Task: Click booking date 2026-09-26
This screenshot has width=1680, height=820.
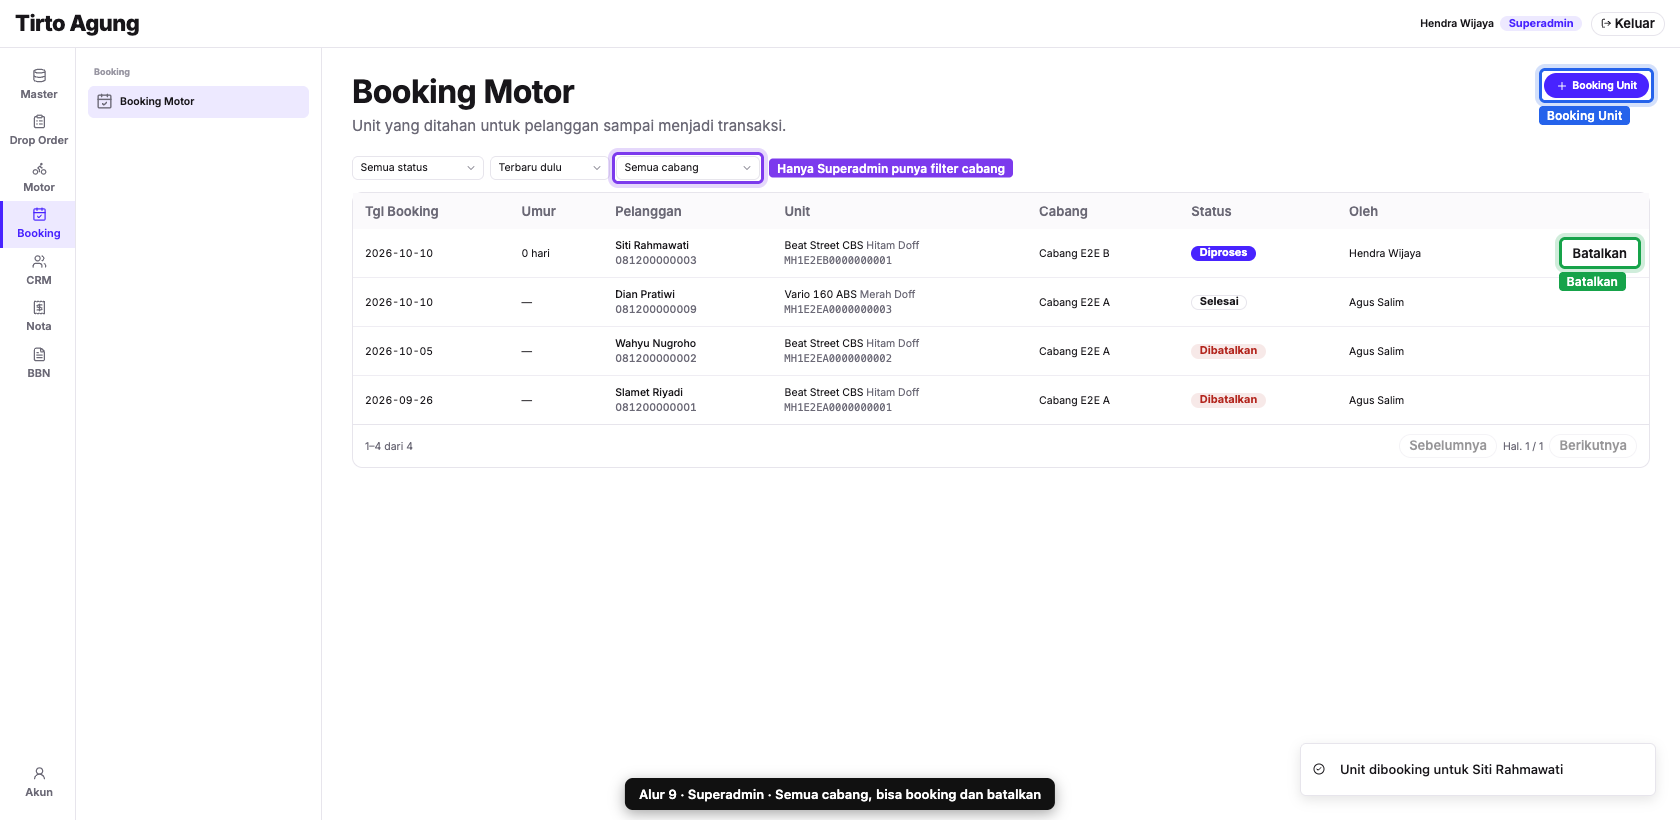Action: pos(399,401)
